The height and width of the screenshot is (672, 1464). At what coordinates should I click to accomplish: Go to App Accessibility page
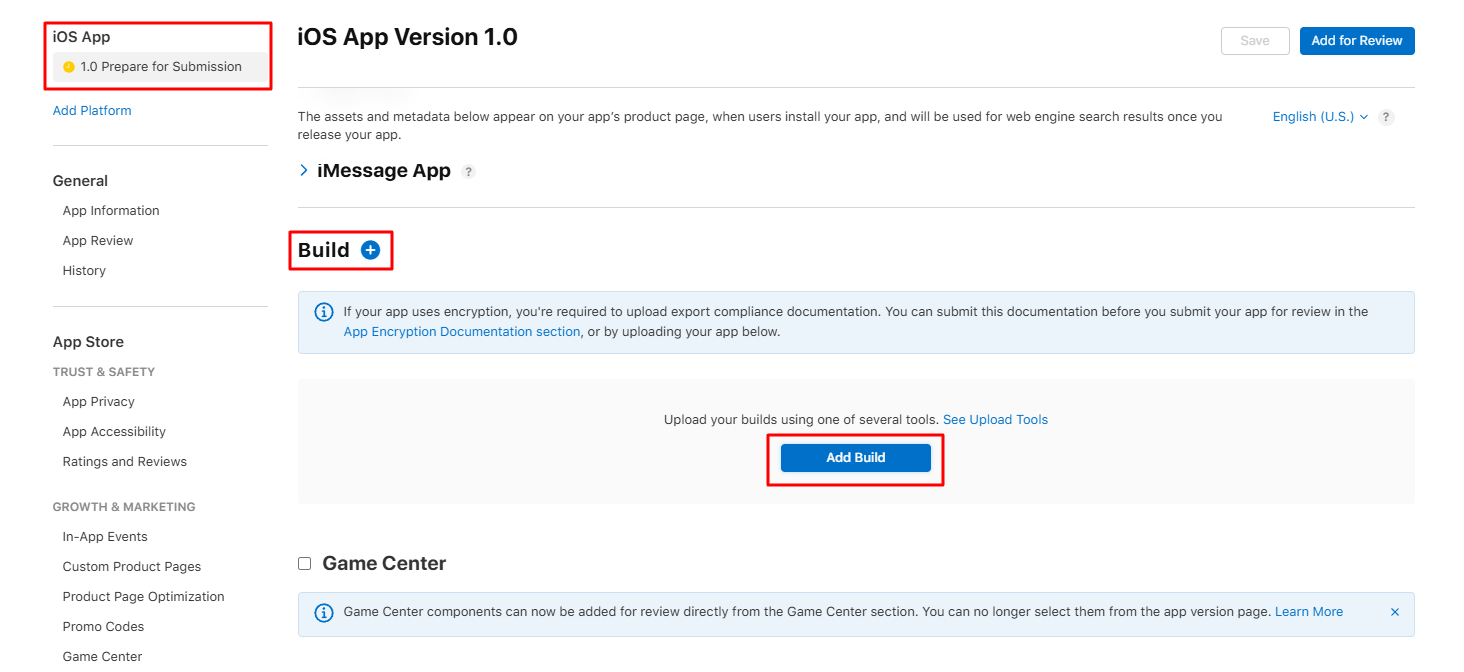point(114,432)
